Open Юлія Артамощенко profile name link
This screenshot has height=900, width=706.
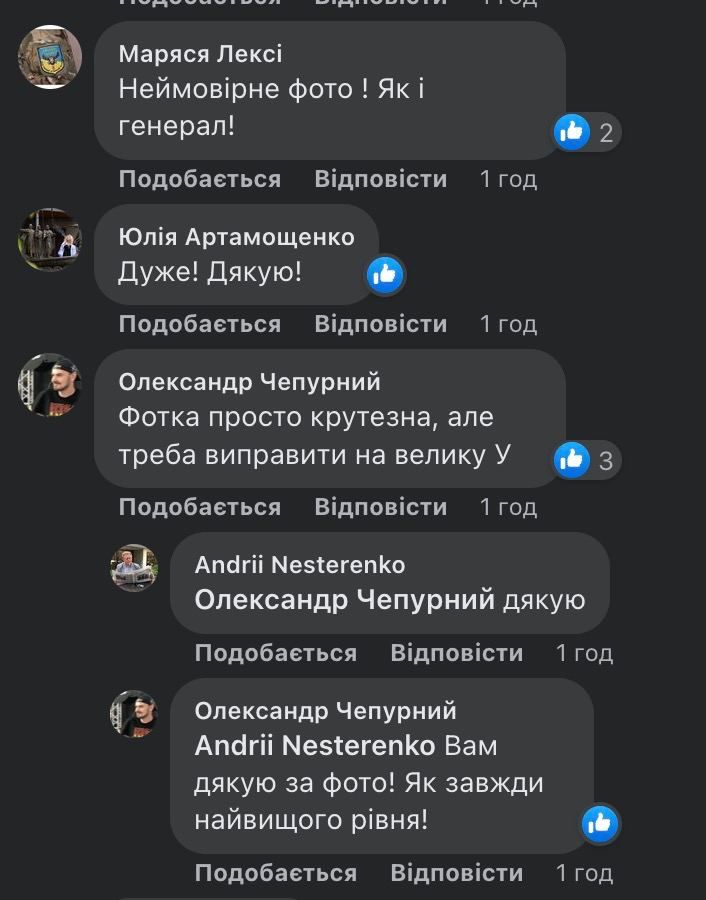236,237
